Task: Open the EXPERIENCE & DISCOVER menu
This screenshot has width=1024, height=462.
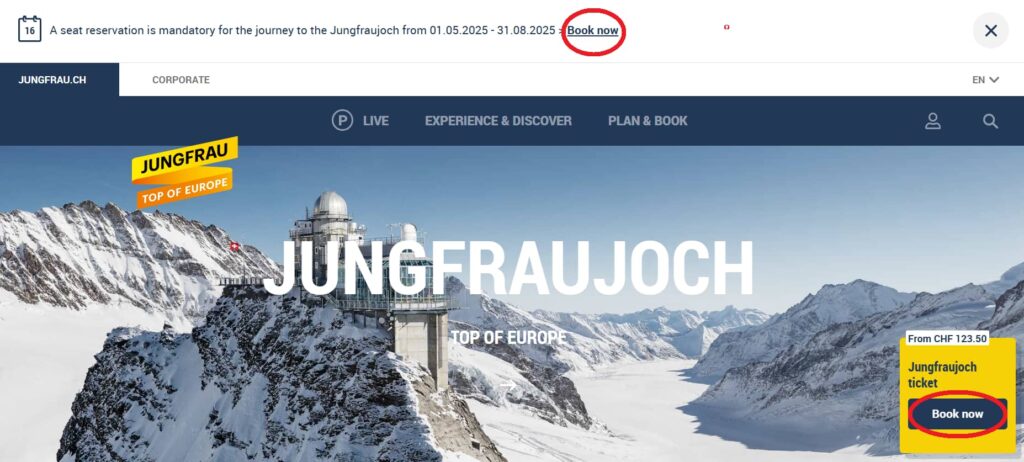Action: [x=498, y=121]
